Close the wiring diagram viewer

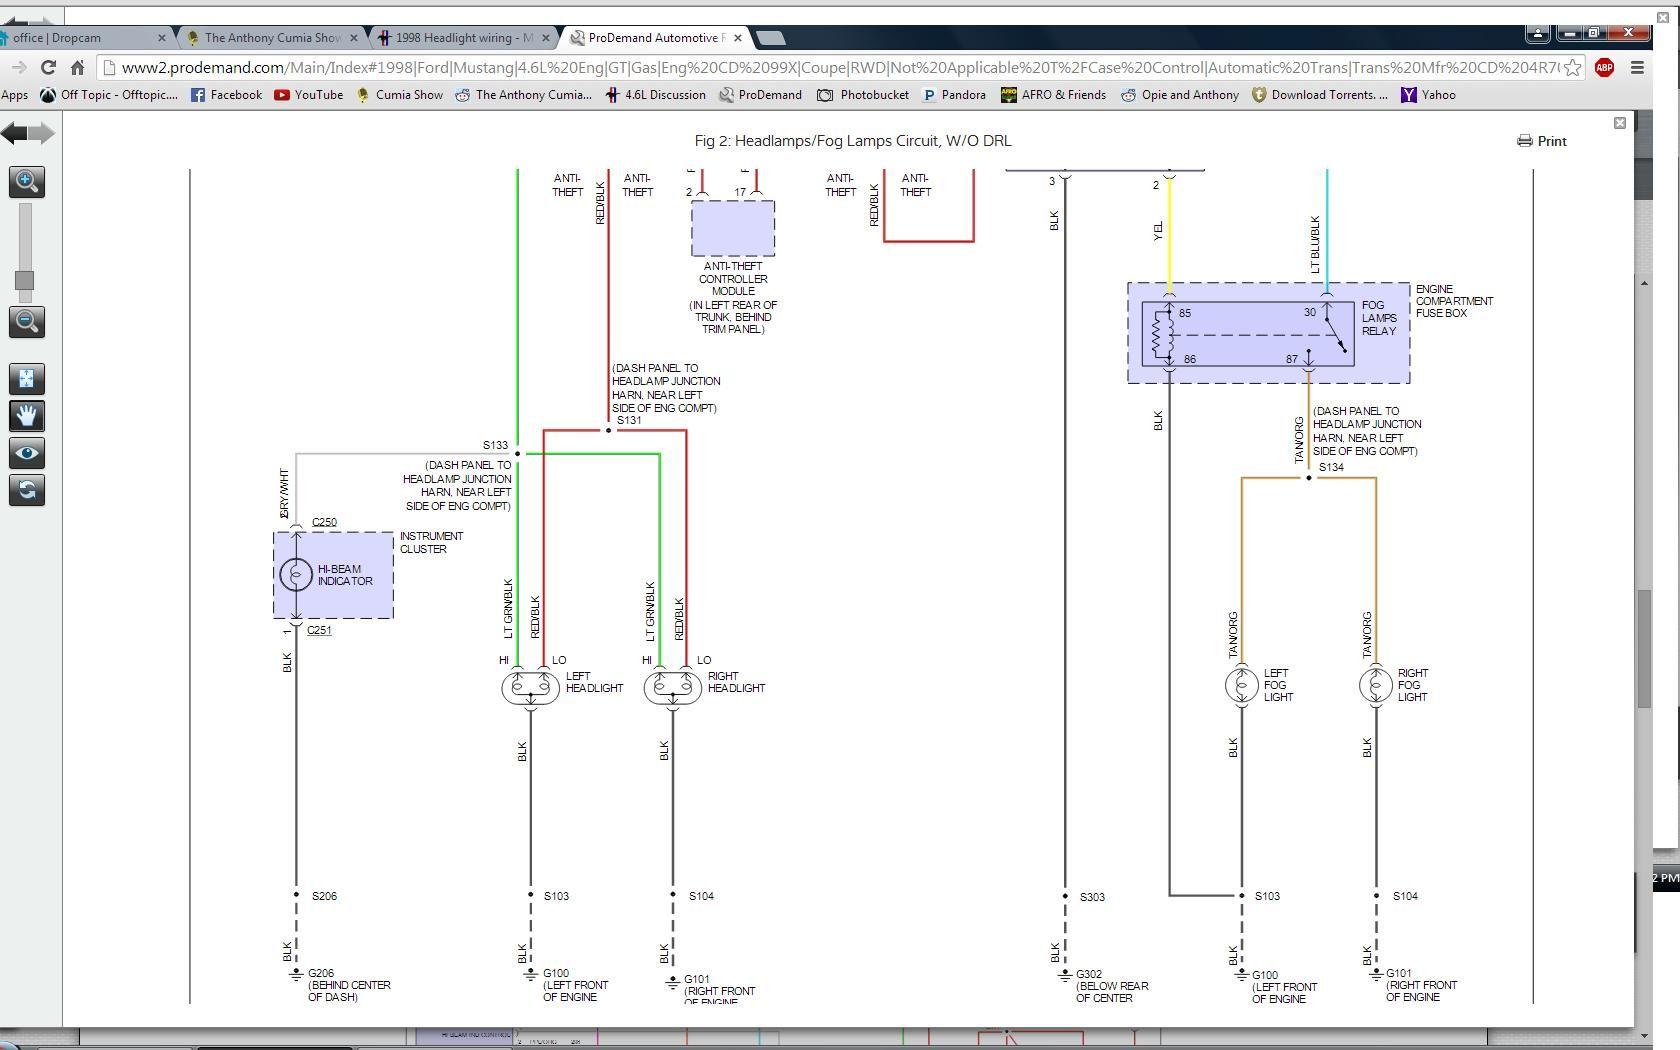(x=1620, y=123)
